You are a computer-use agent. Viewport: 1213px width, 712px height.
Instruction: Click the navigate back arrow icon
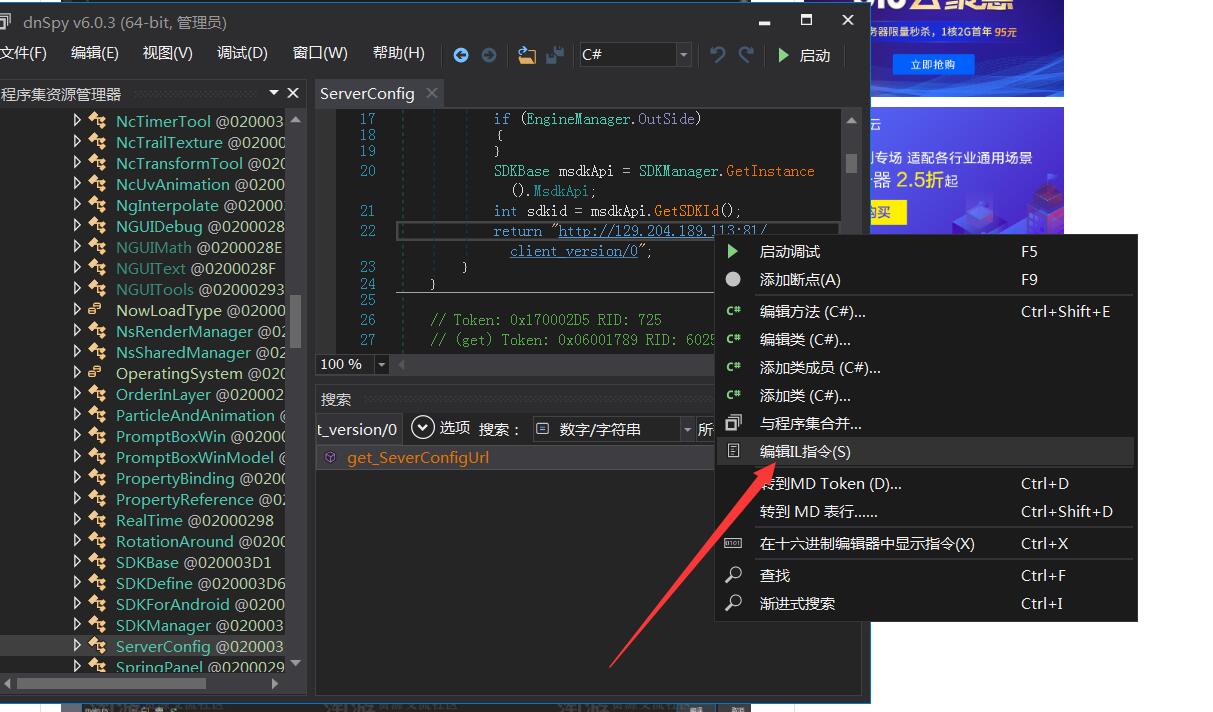pyautogui.click(x=461, y=55)
